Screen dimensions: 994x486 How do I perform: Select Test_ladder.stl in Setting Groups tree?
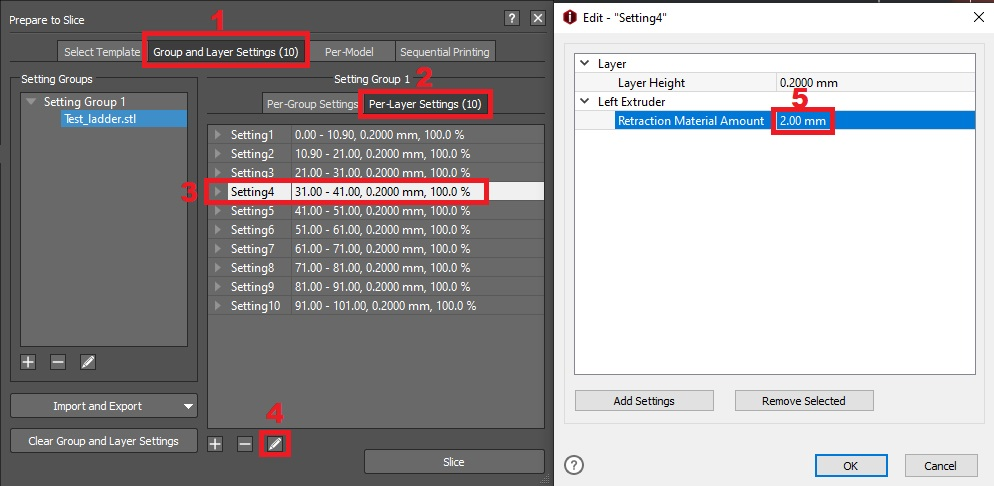100,119
